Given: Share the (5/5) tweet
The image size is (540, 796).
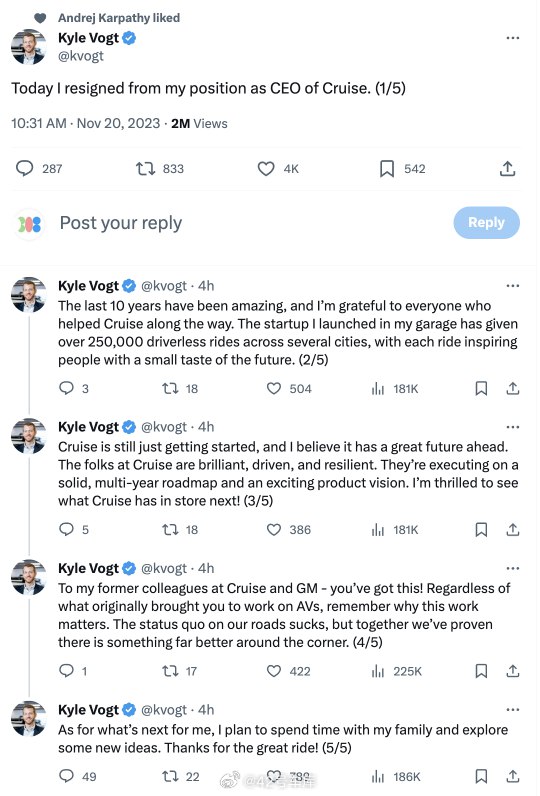Looking at the screenshot, I should [x=513, y=776].
